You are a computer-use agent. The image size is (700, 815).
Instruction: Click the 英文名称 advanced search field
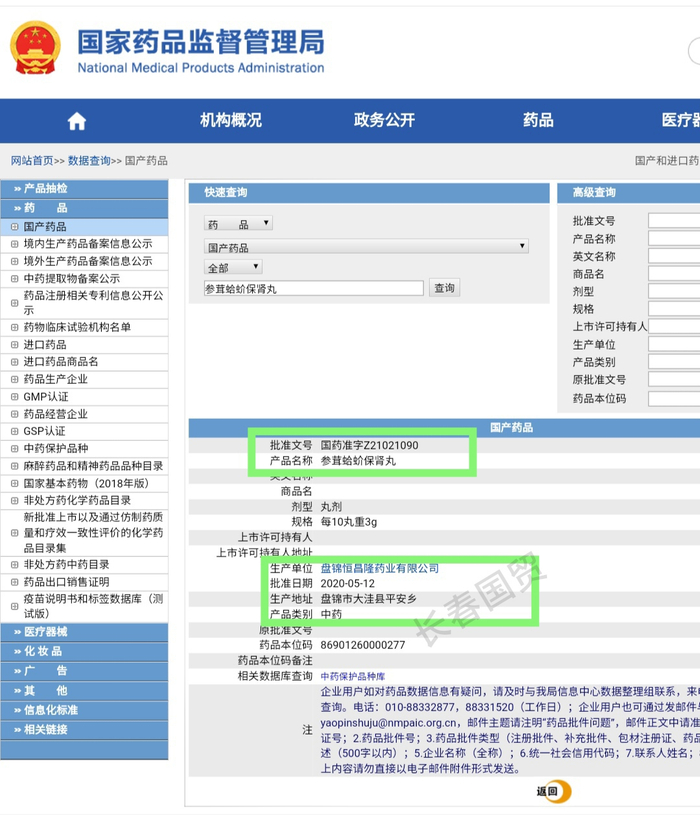pyautogui.click(x=674, y=256)
